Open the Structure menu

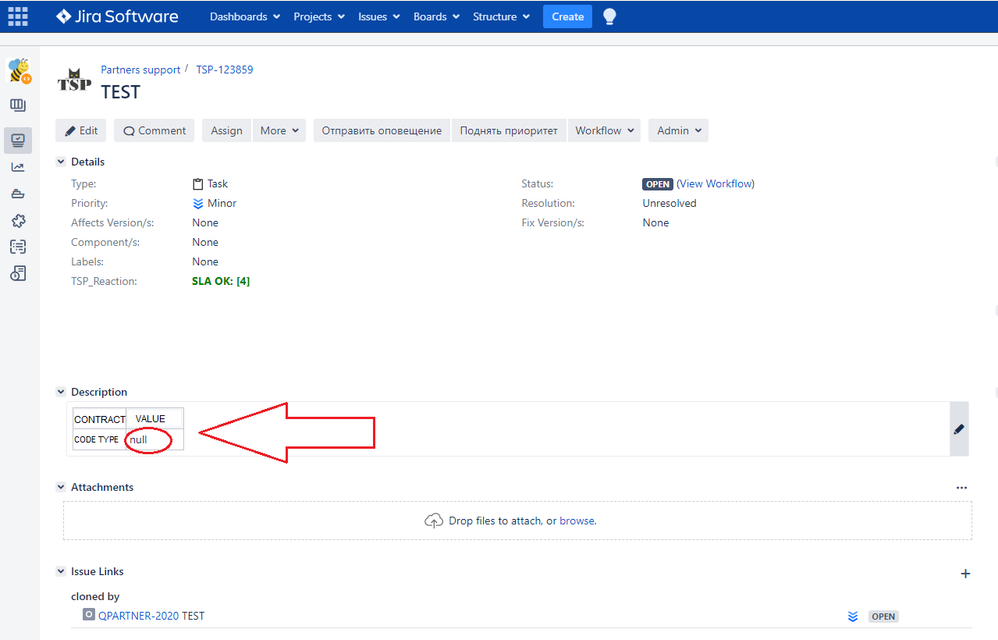pos(501,17)
